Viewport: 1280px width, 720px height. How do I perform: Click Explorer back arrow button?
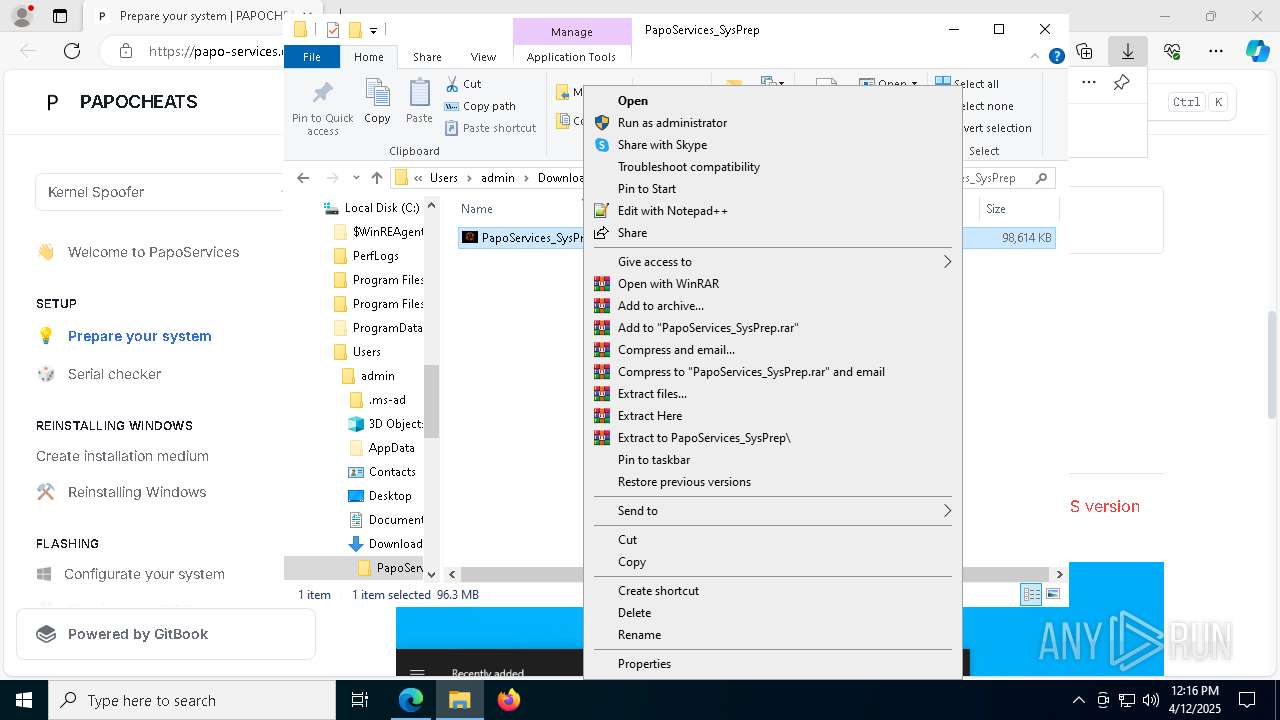pyautogui.click(x=303, y=178)
